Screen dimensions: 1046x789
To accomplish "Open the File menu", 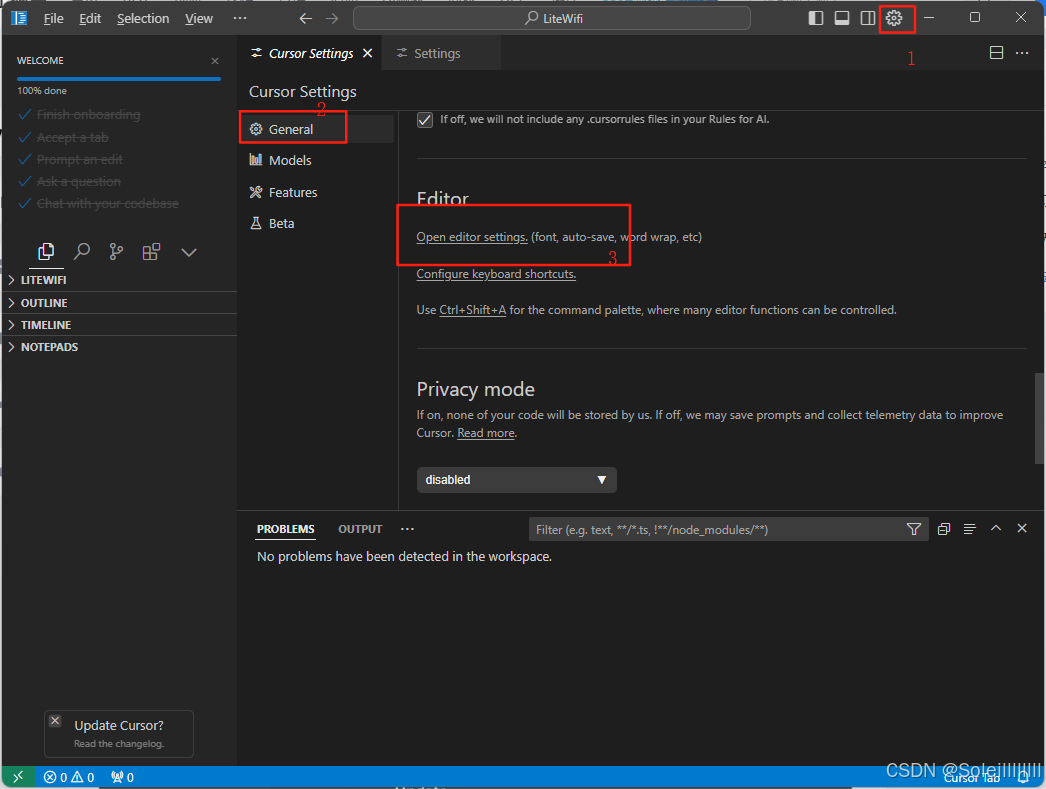I will pos(53,19).
